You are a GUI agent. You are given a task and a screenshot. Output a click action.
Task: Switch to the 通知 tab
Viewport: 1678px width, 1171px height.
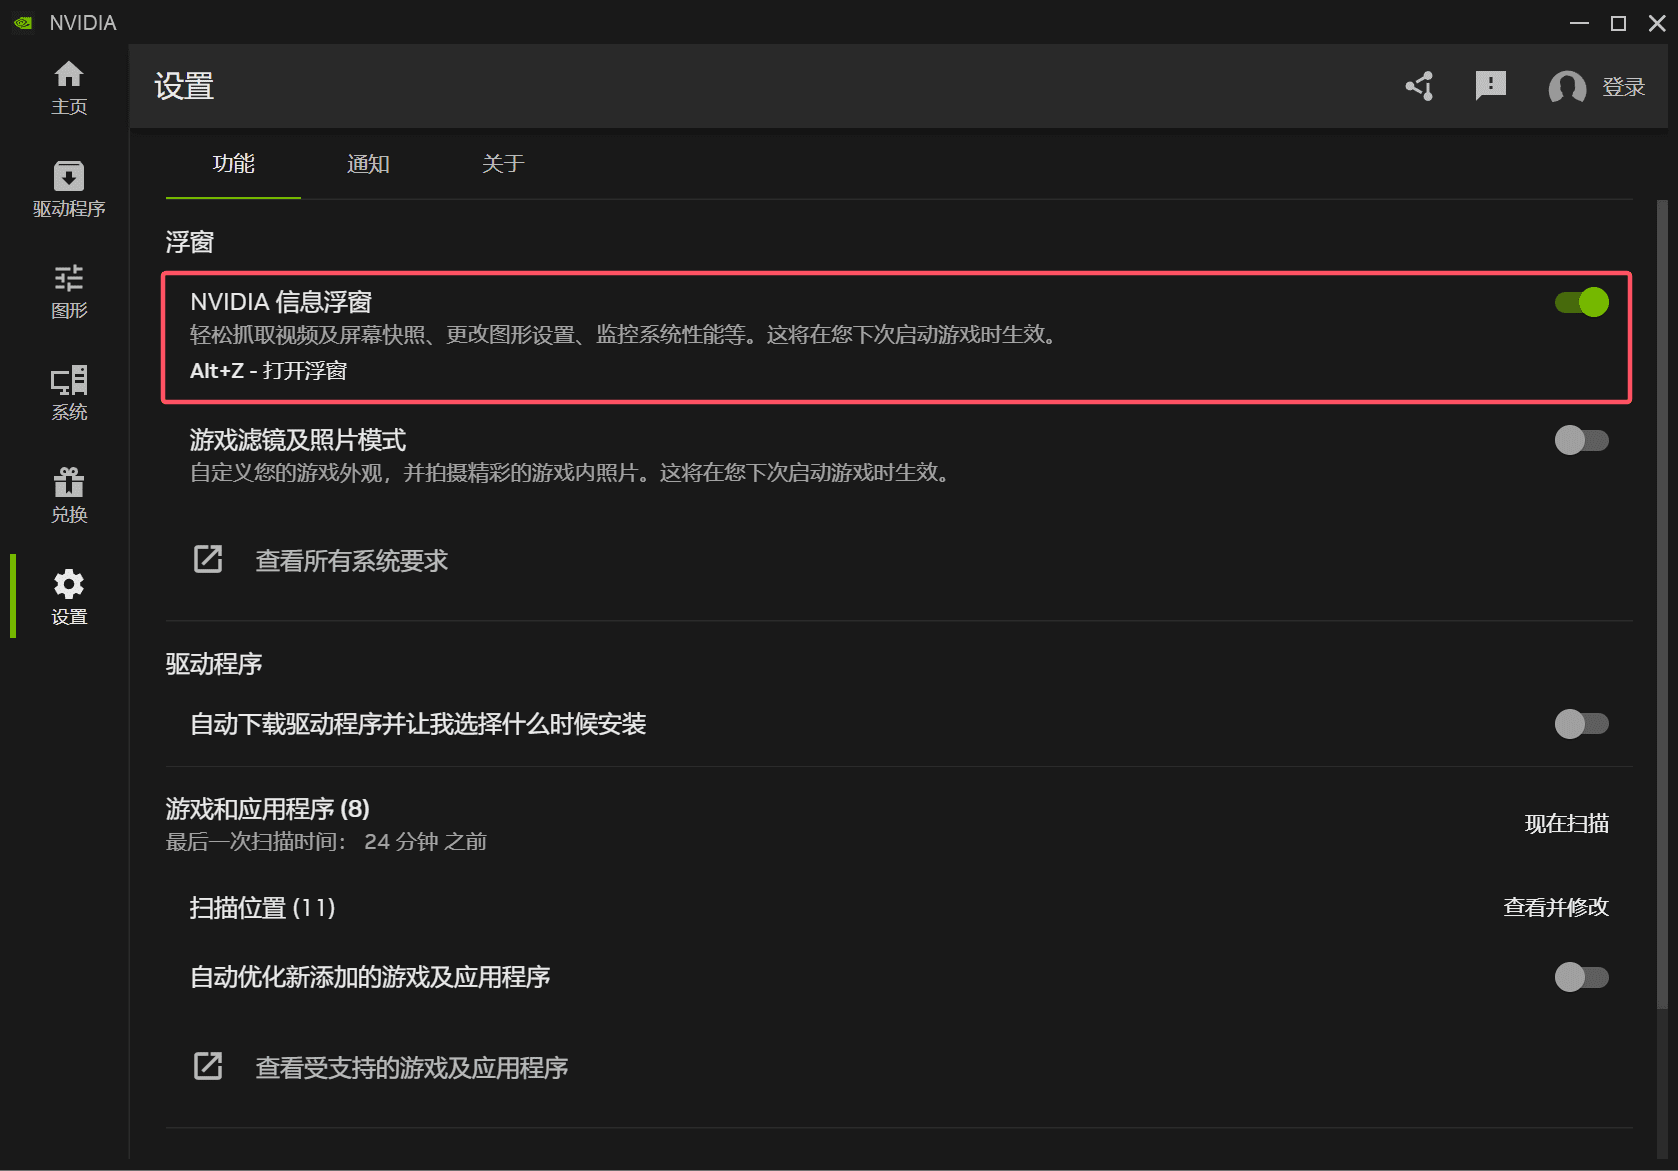368,164
